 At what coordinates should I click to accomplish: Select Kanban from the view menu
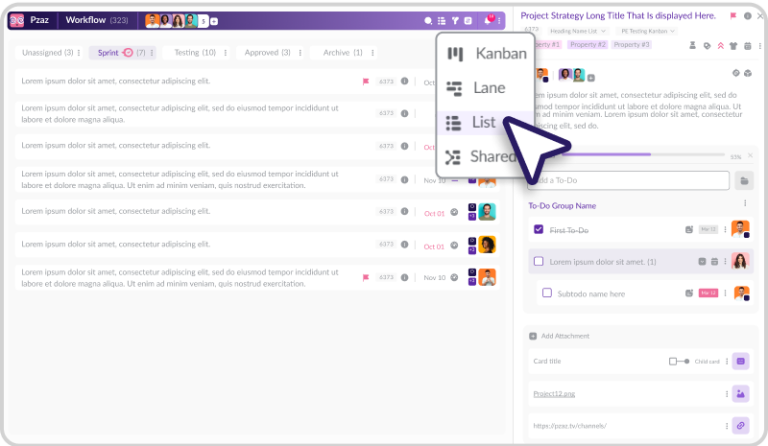click(490, 54)
